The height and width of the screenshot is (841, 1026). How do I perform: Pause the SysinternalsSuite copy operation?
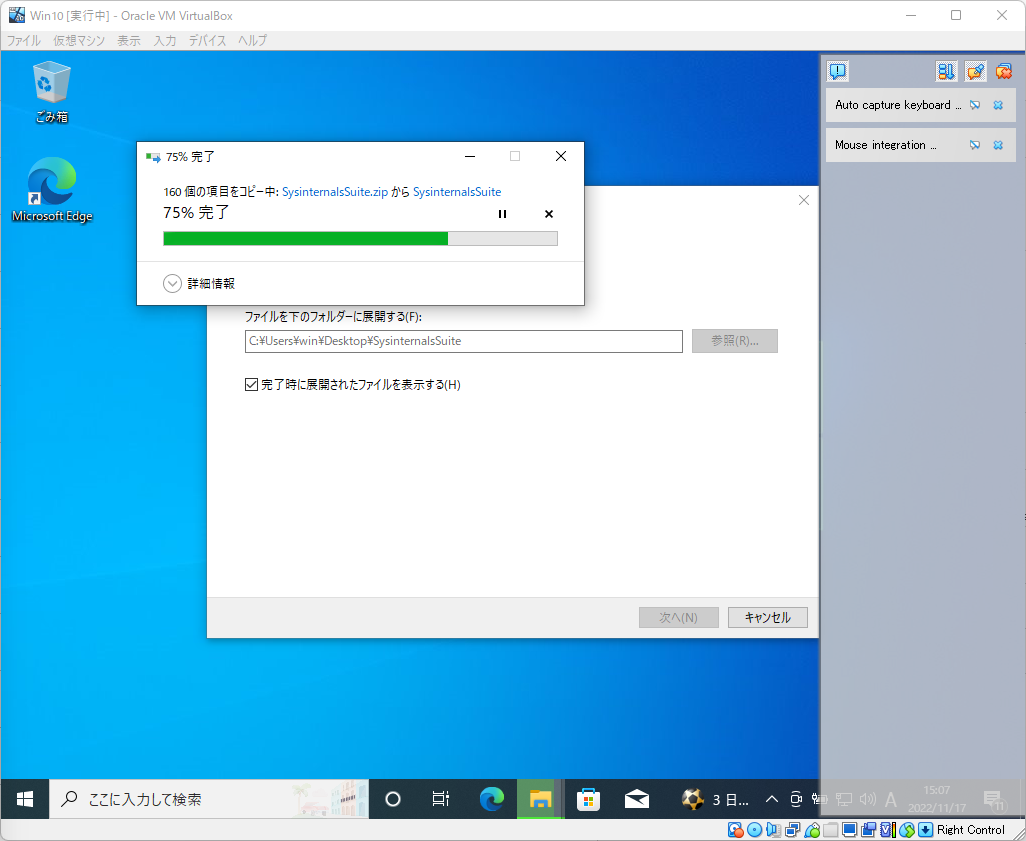coord(503,214)
